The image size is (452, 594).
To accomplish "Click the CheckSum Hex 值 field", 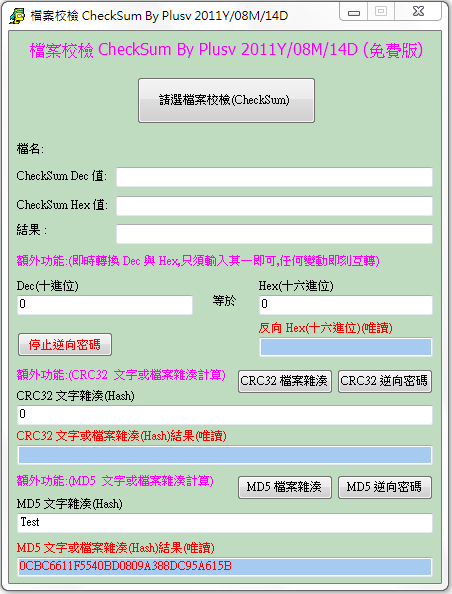I will pos(274,206).
